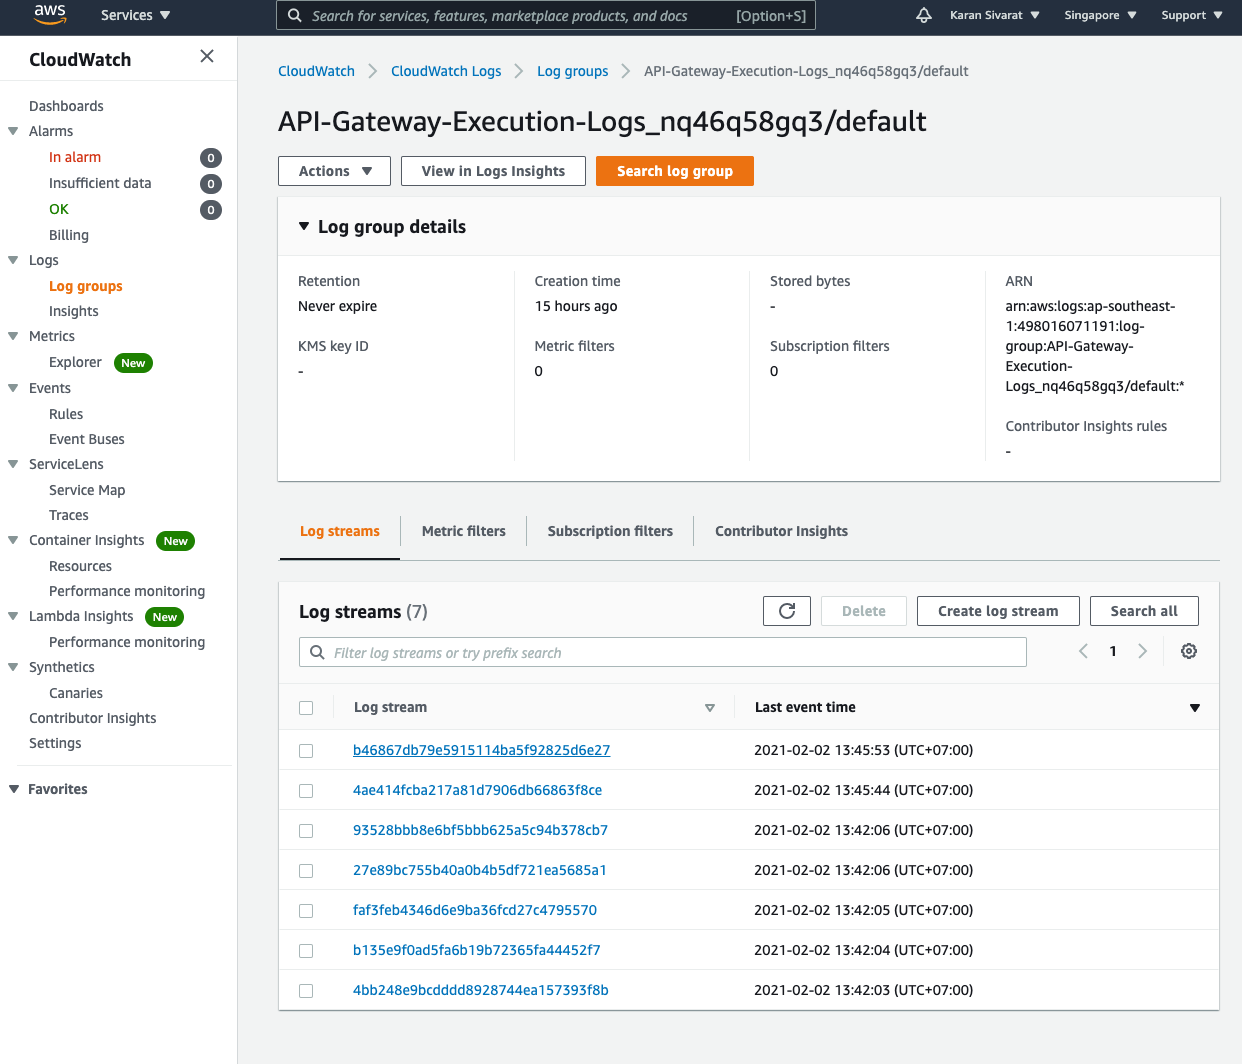Select the checkbox for stream b46867db79e5915114ba5f92825d6e27

pos(306,750)
